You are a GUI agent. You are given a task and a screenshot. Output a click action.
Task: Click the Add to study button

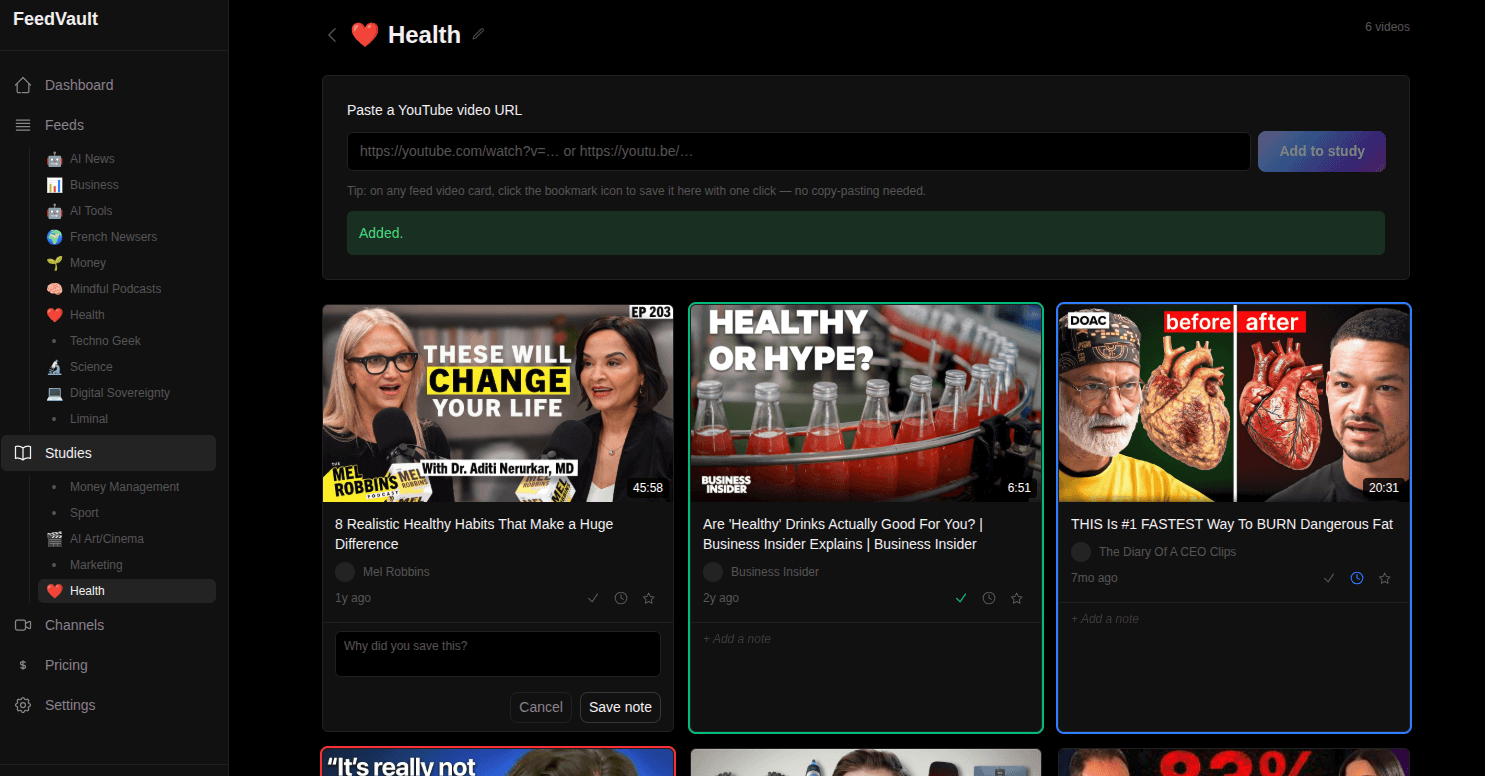tap(1322, 151)
